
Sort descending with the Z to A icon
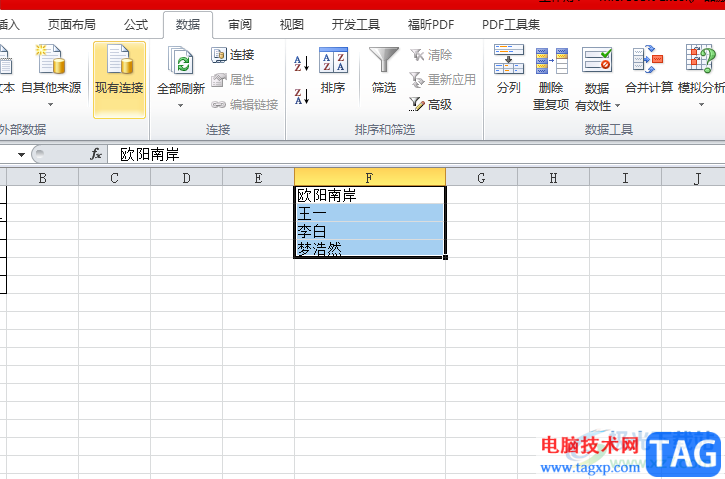click(x=301, y=96)
